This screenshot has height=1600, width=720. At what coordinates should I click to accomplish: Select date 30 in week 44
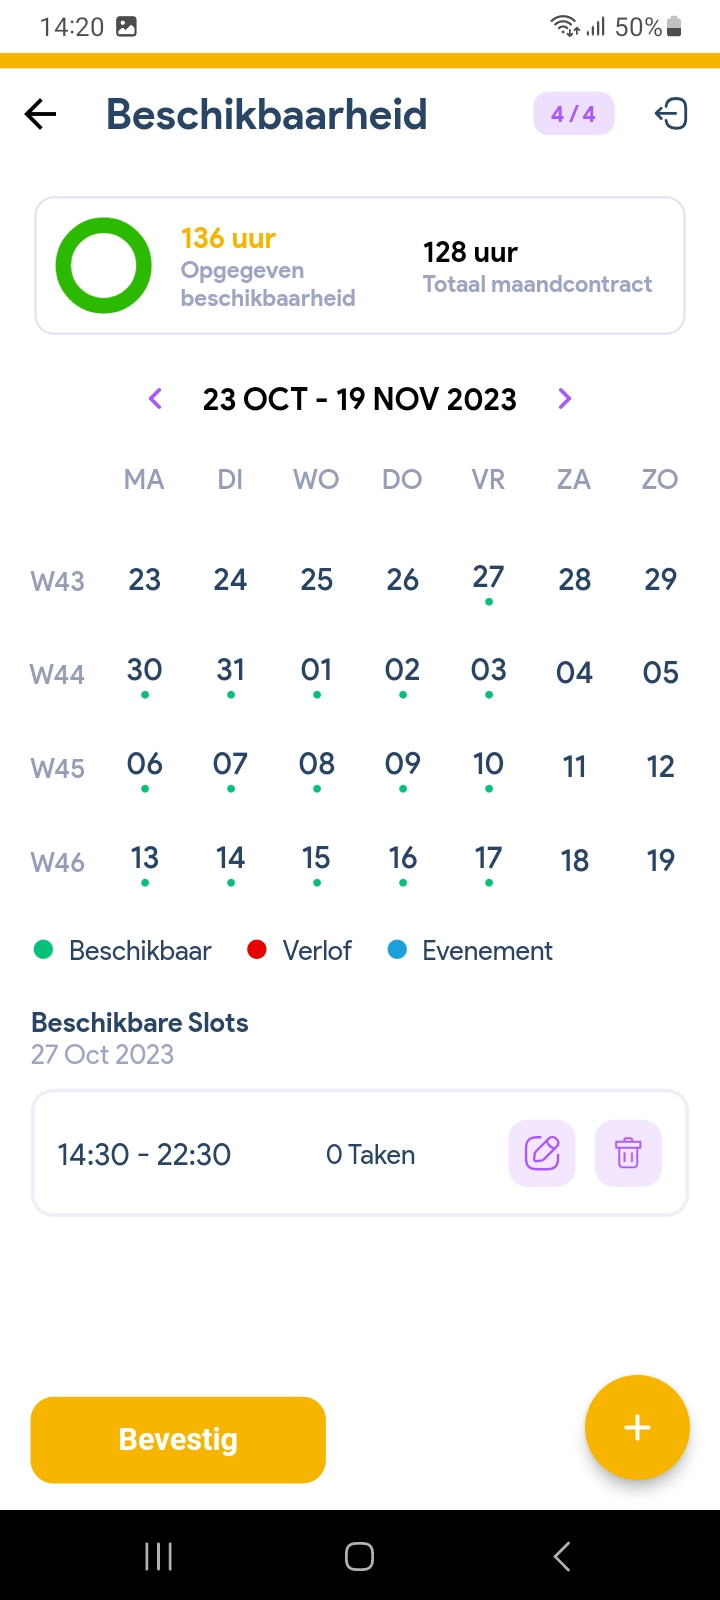coord(145,671)
